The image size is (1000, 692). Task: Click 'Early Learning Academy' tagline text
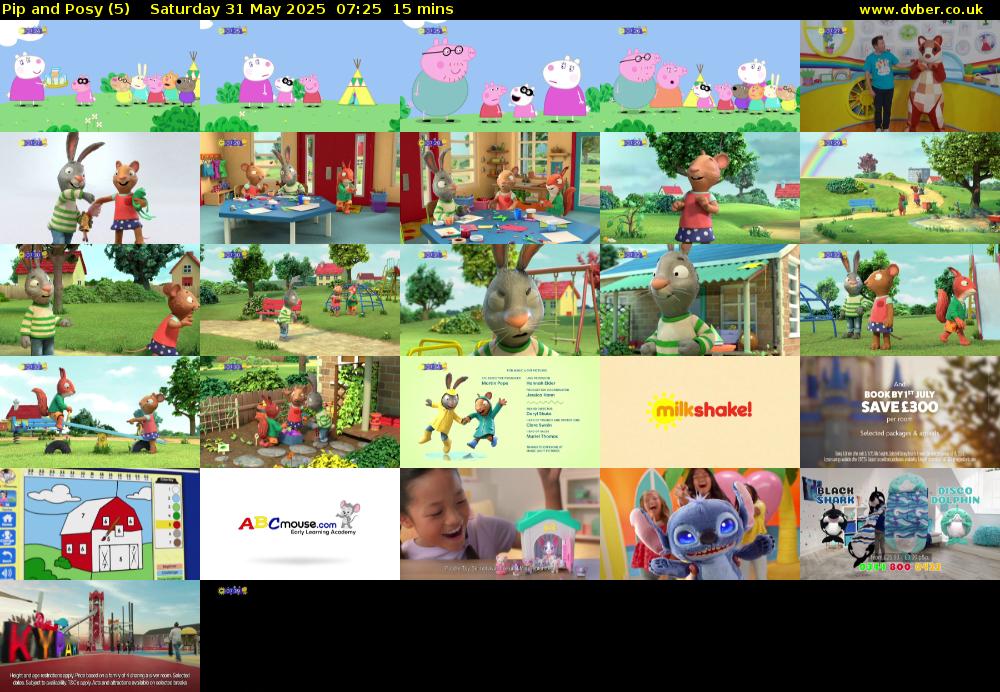322,531
